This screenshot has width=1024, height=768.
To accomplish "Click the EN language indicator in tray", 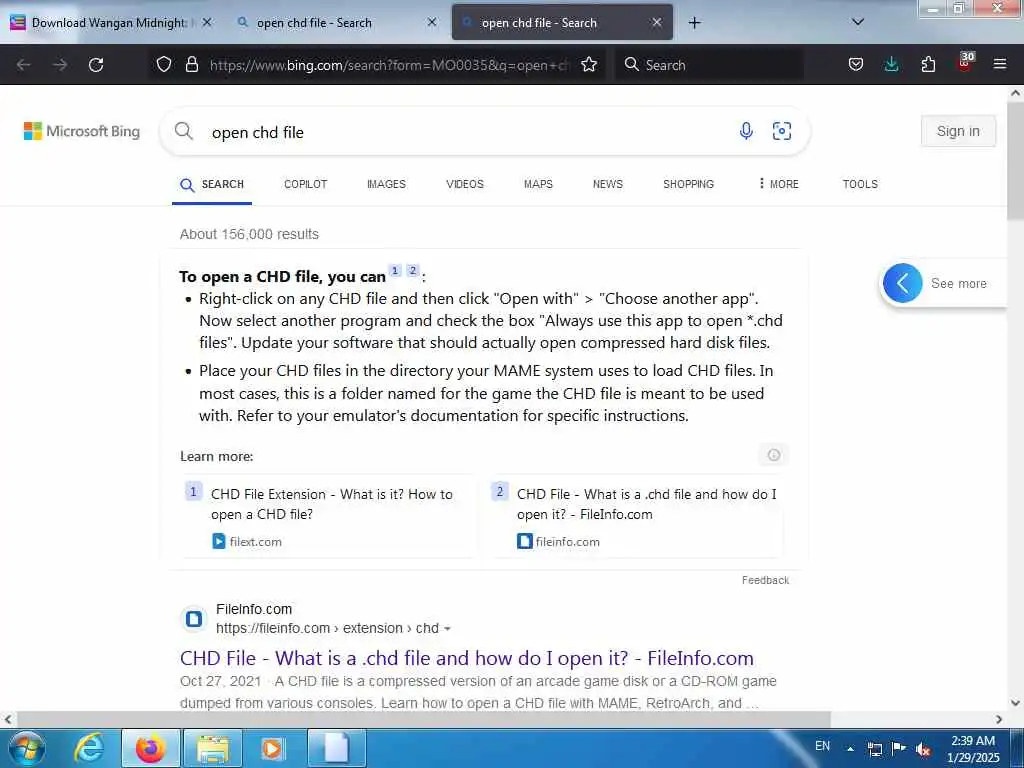I will 822,746.
